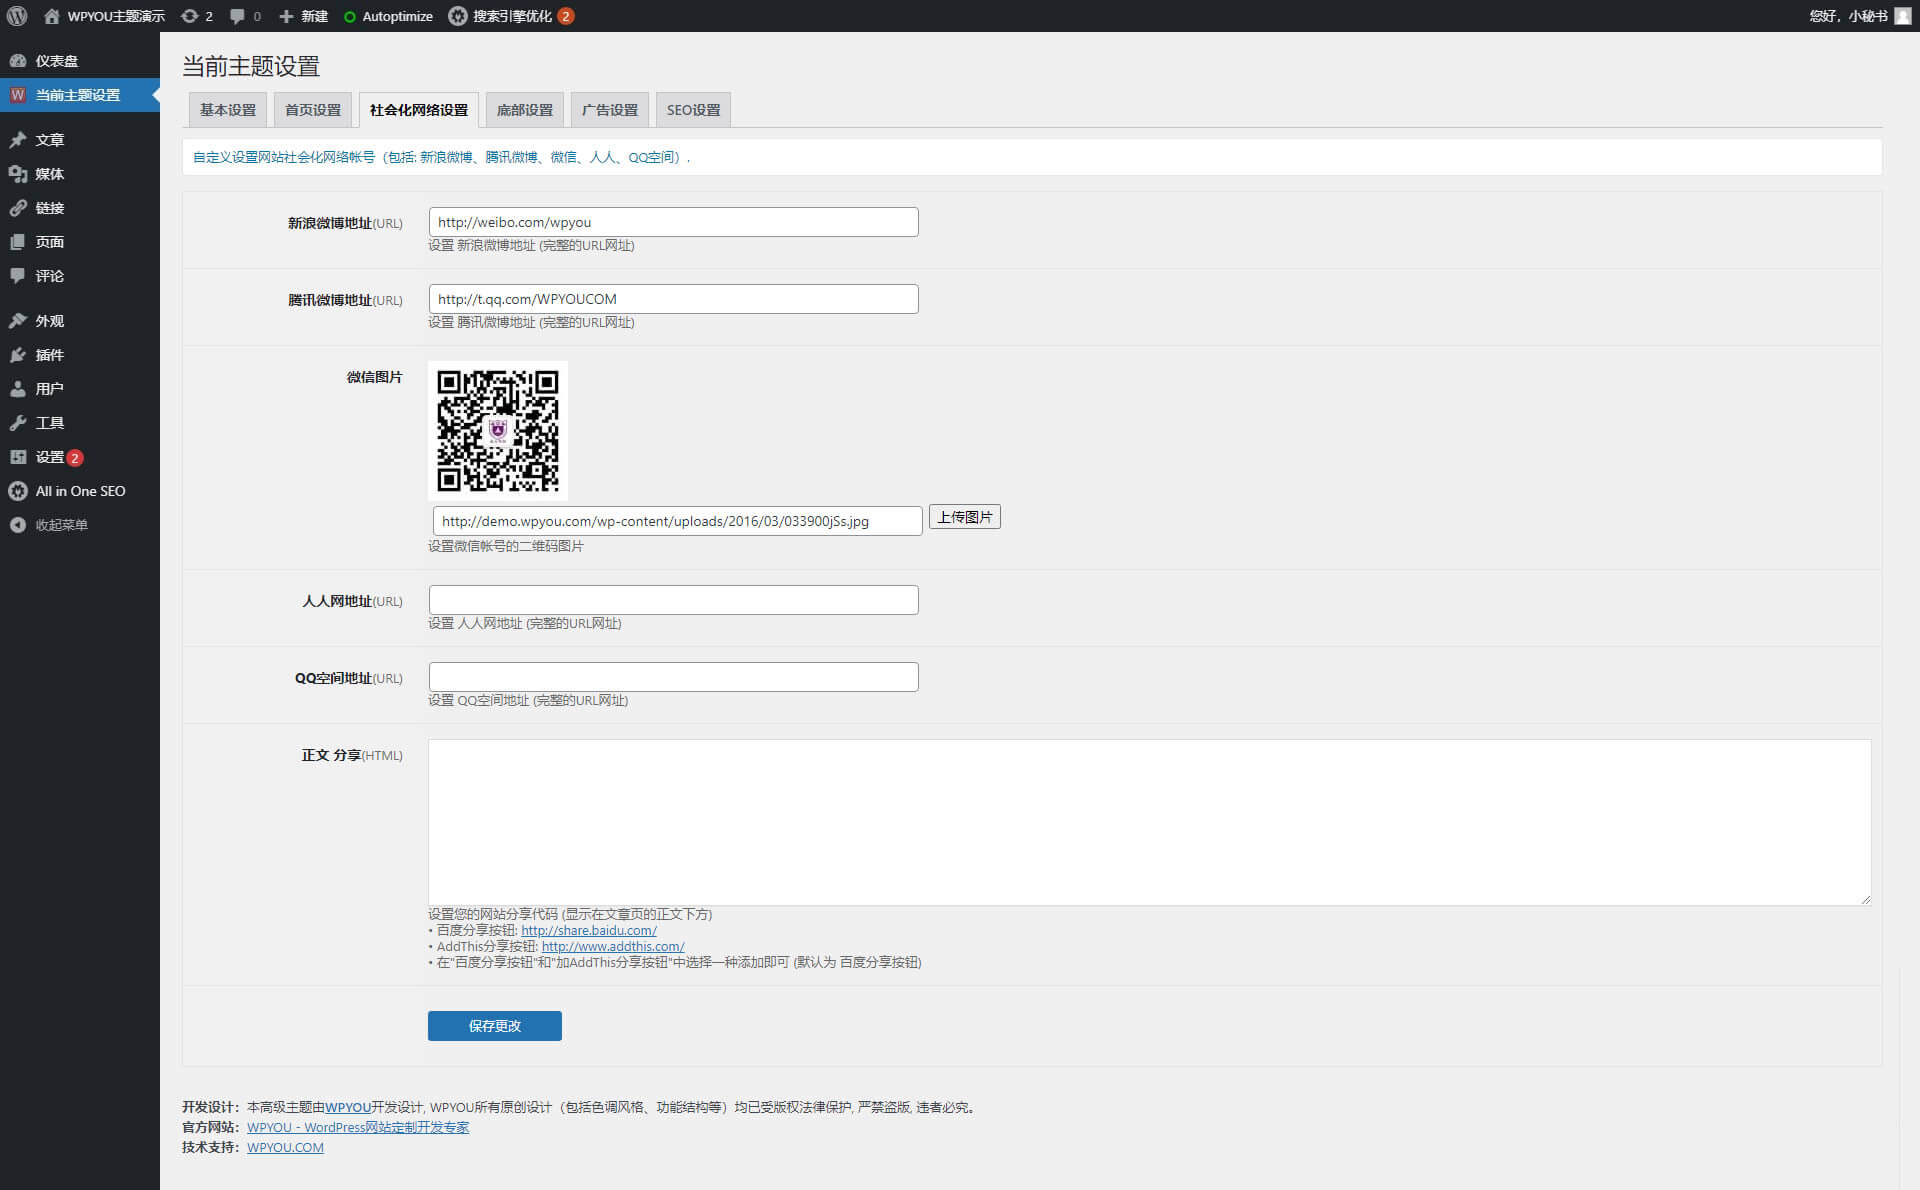
Task: Open the home icon beside WPYOU主题演示
Action: click(52, 16)
